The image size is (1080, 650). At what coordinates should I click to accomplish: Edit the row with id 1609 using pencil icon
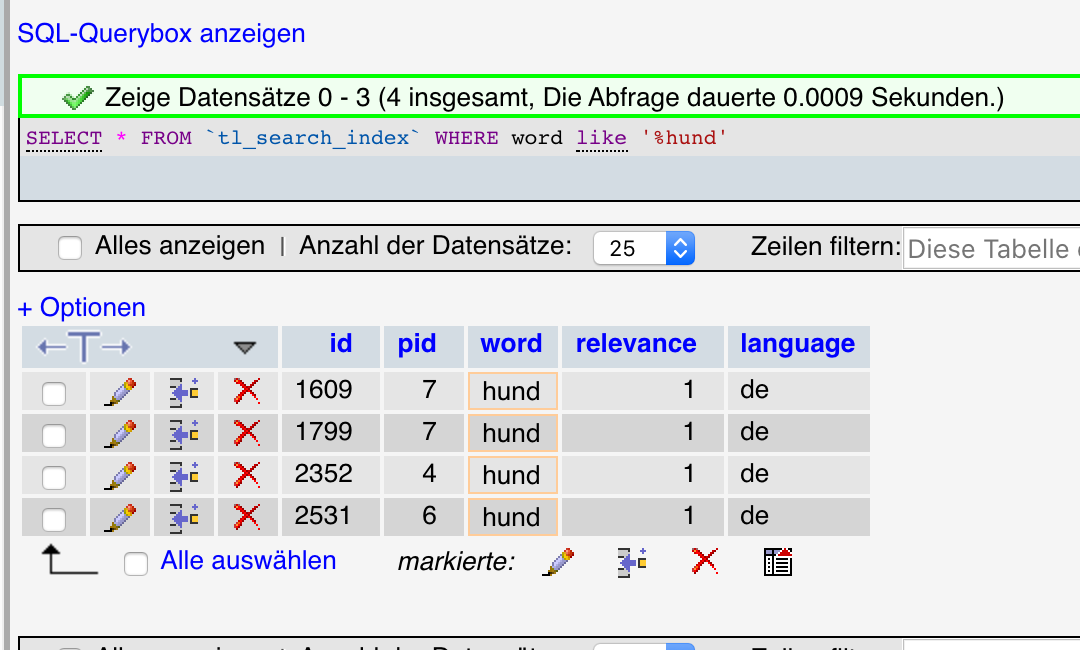coord(119,390)
